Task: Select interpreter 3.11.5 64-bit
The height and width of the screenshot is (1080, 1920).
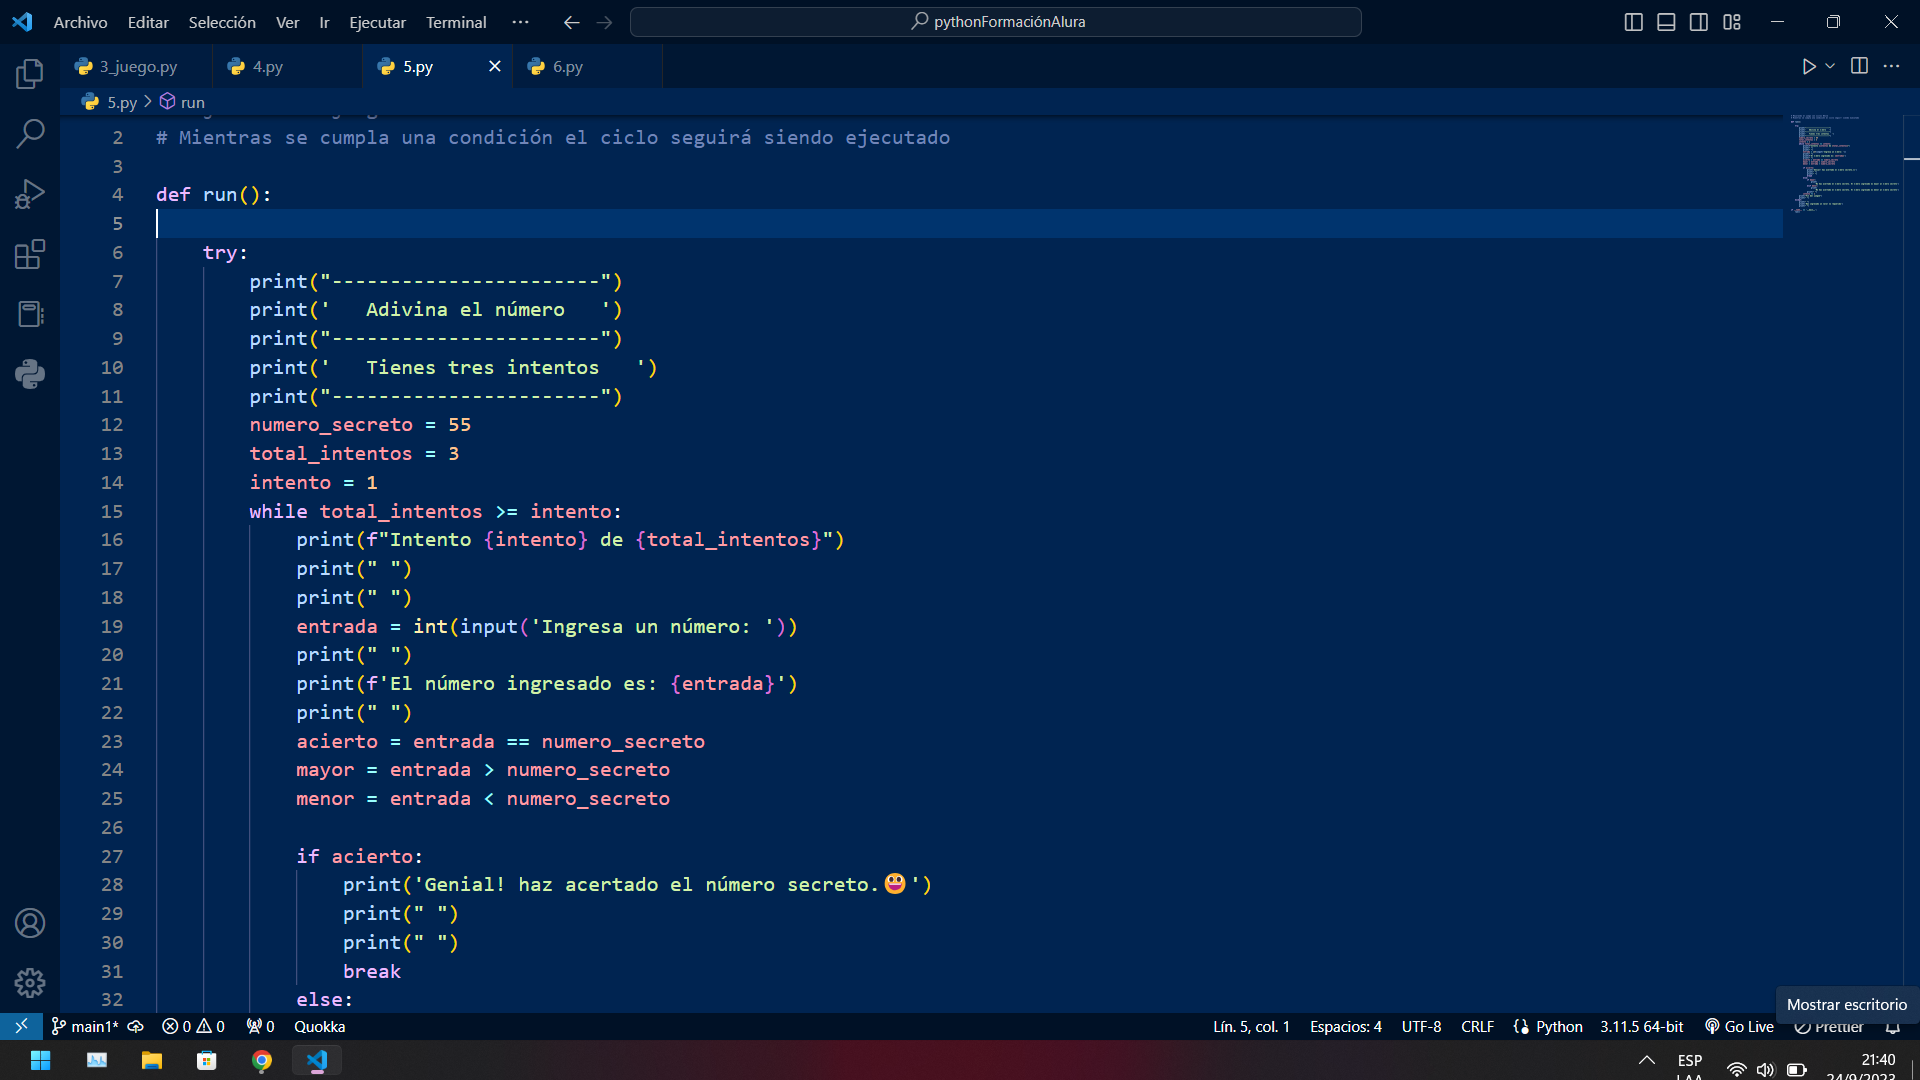Action: click(x=1641, y=1026)
